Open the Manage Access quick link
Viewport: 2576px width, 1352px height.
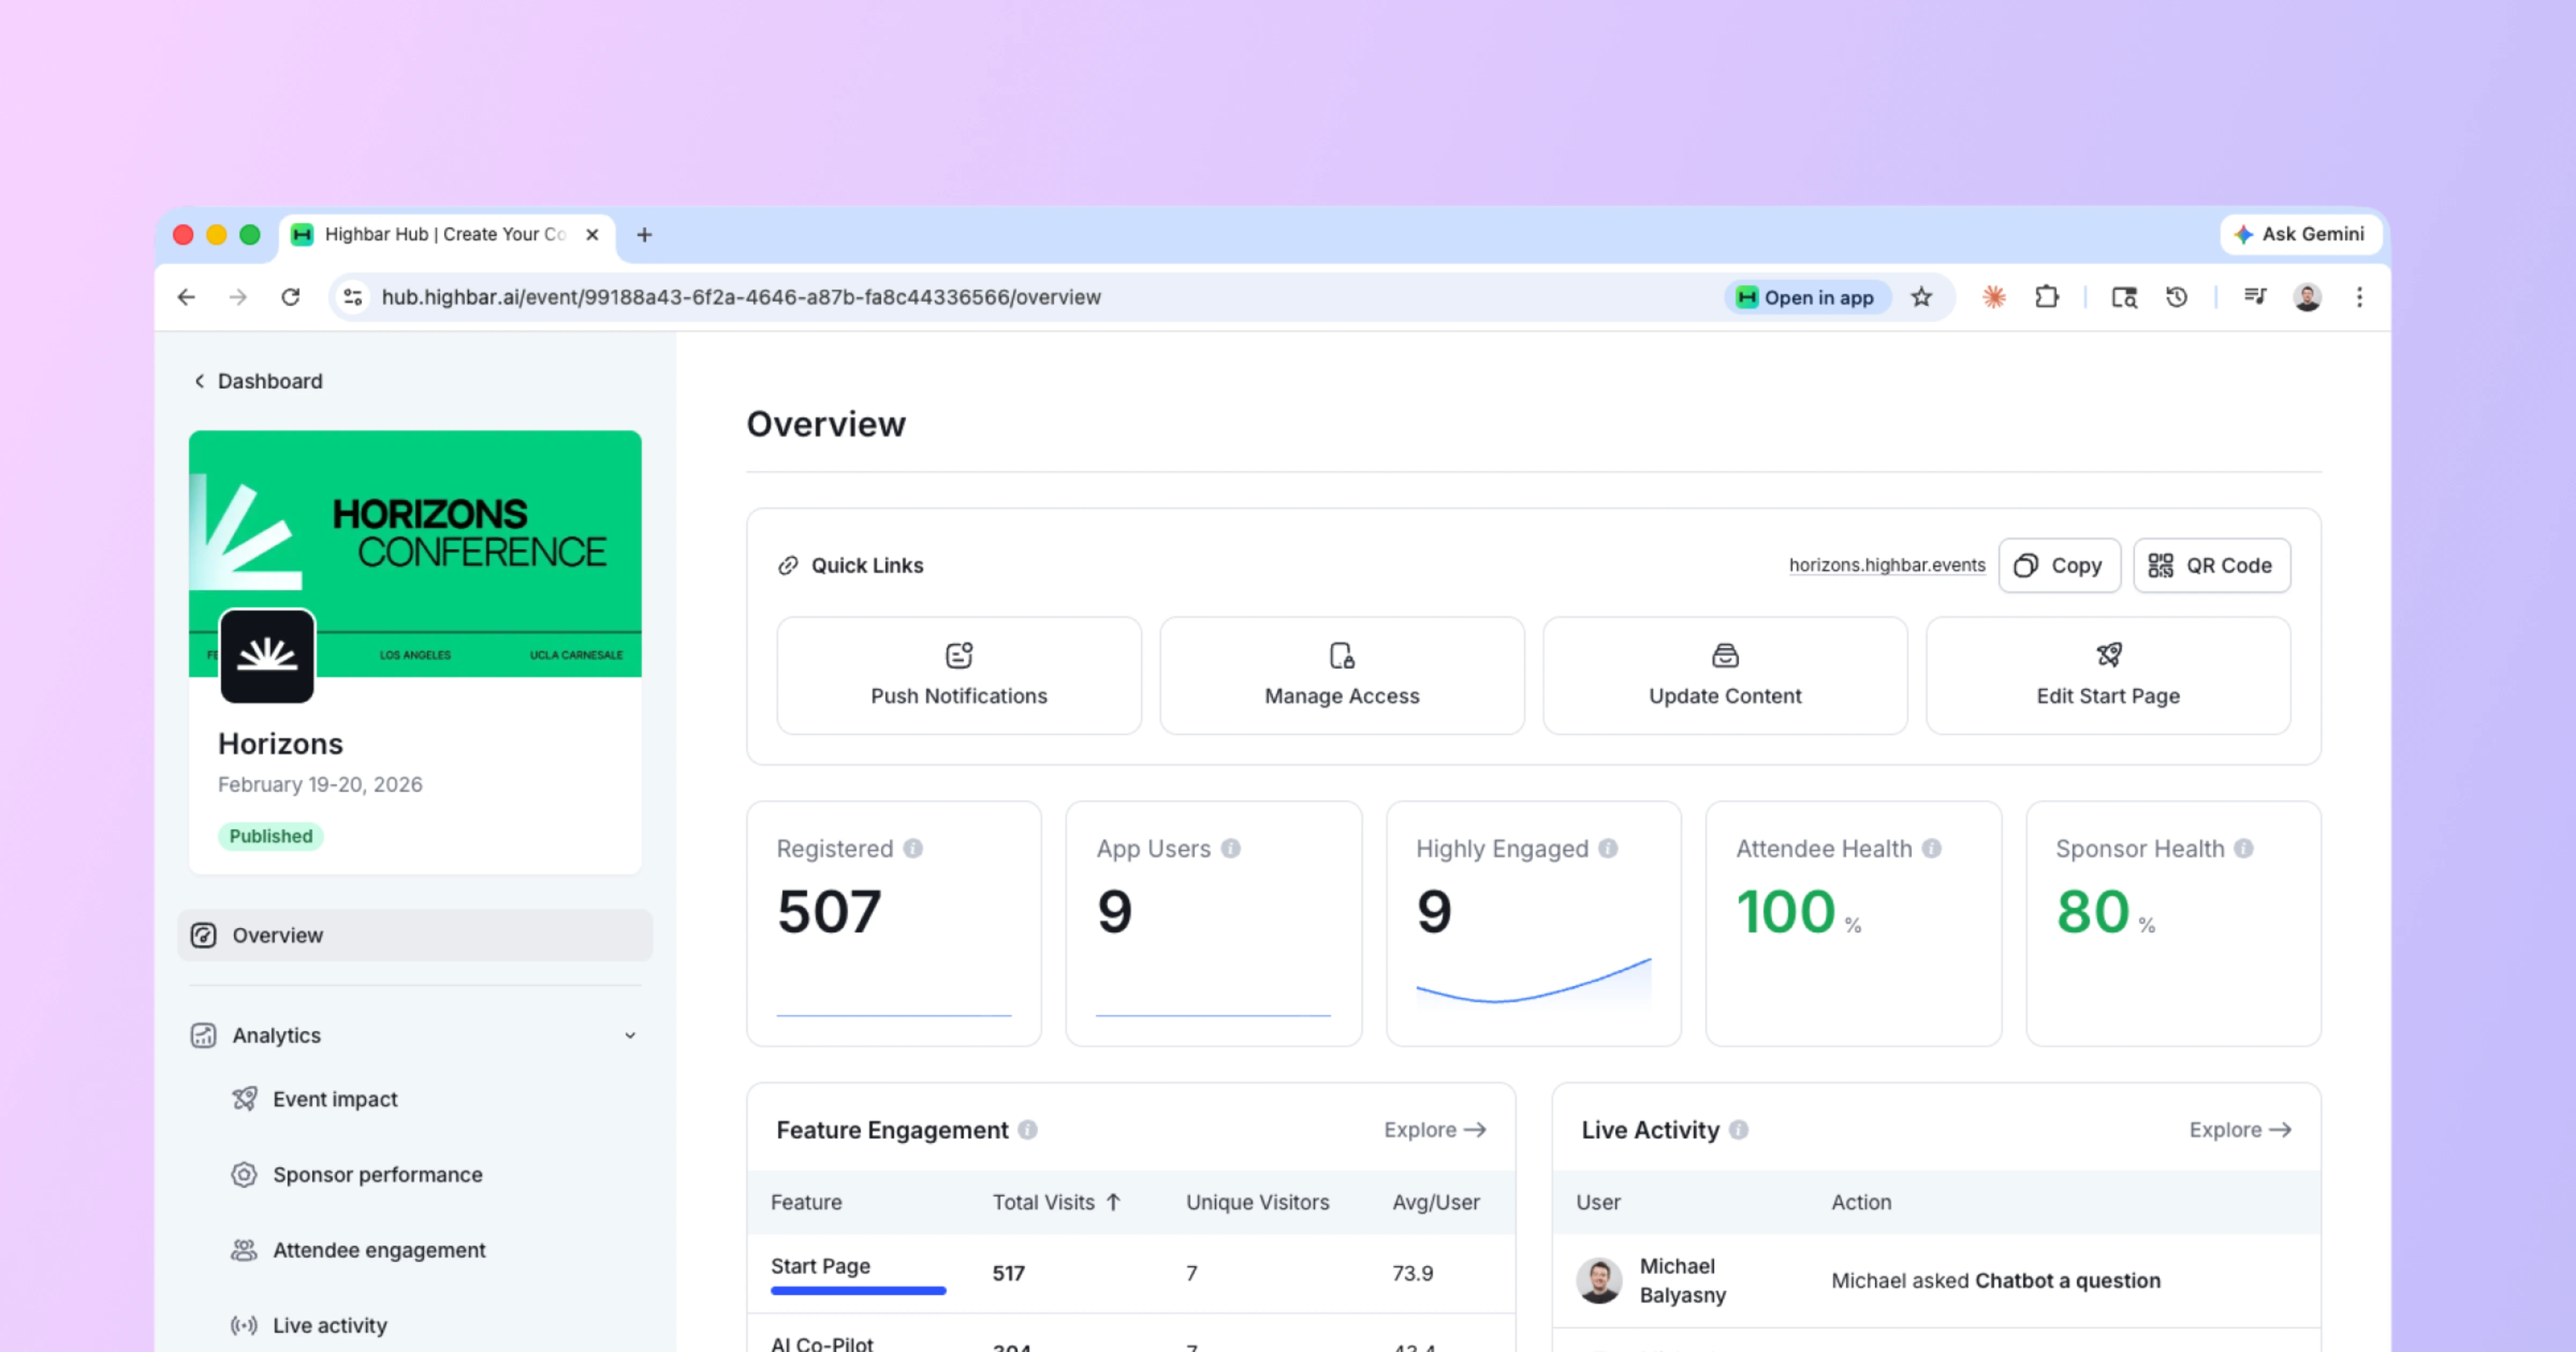[1341, 675]
